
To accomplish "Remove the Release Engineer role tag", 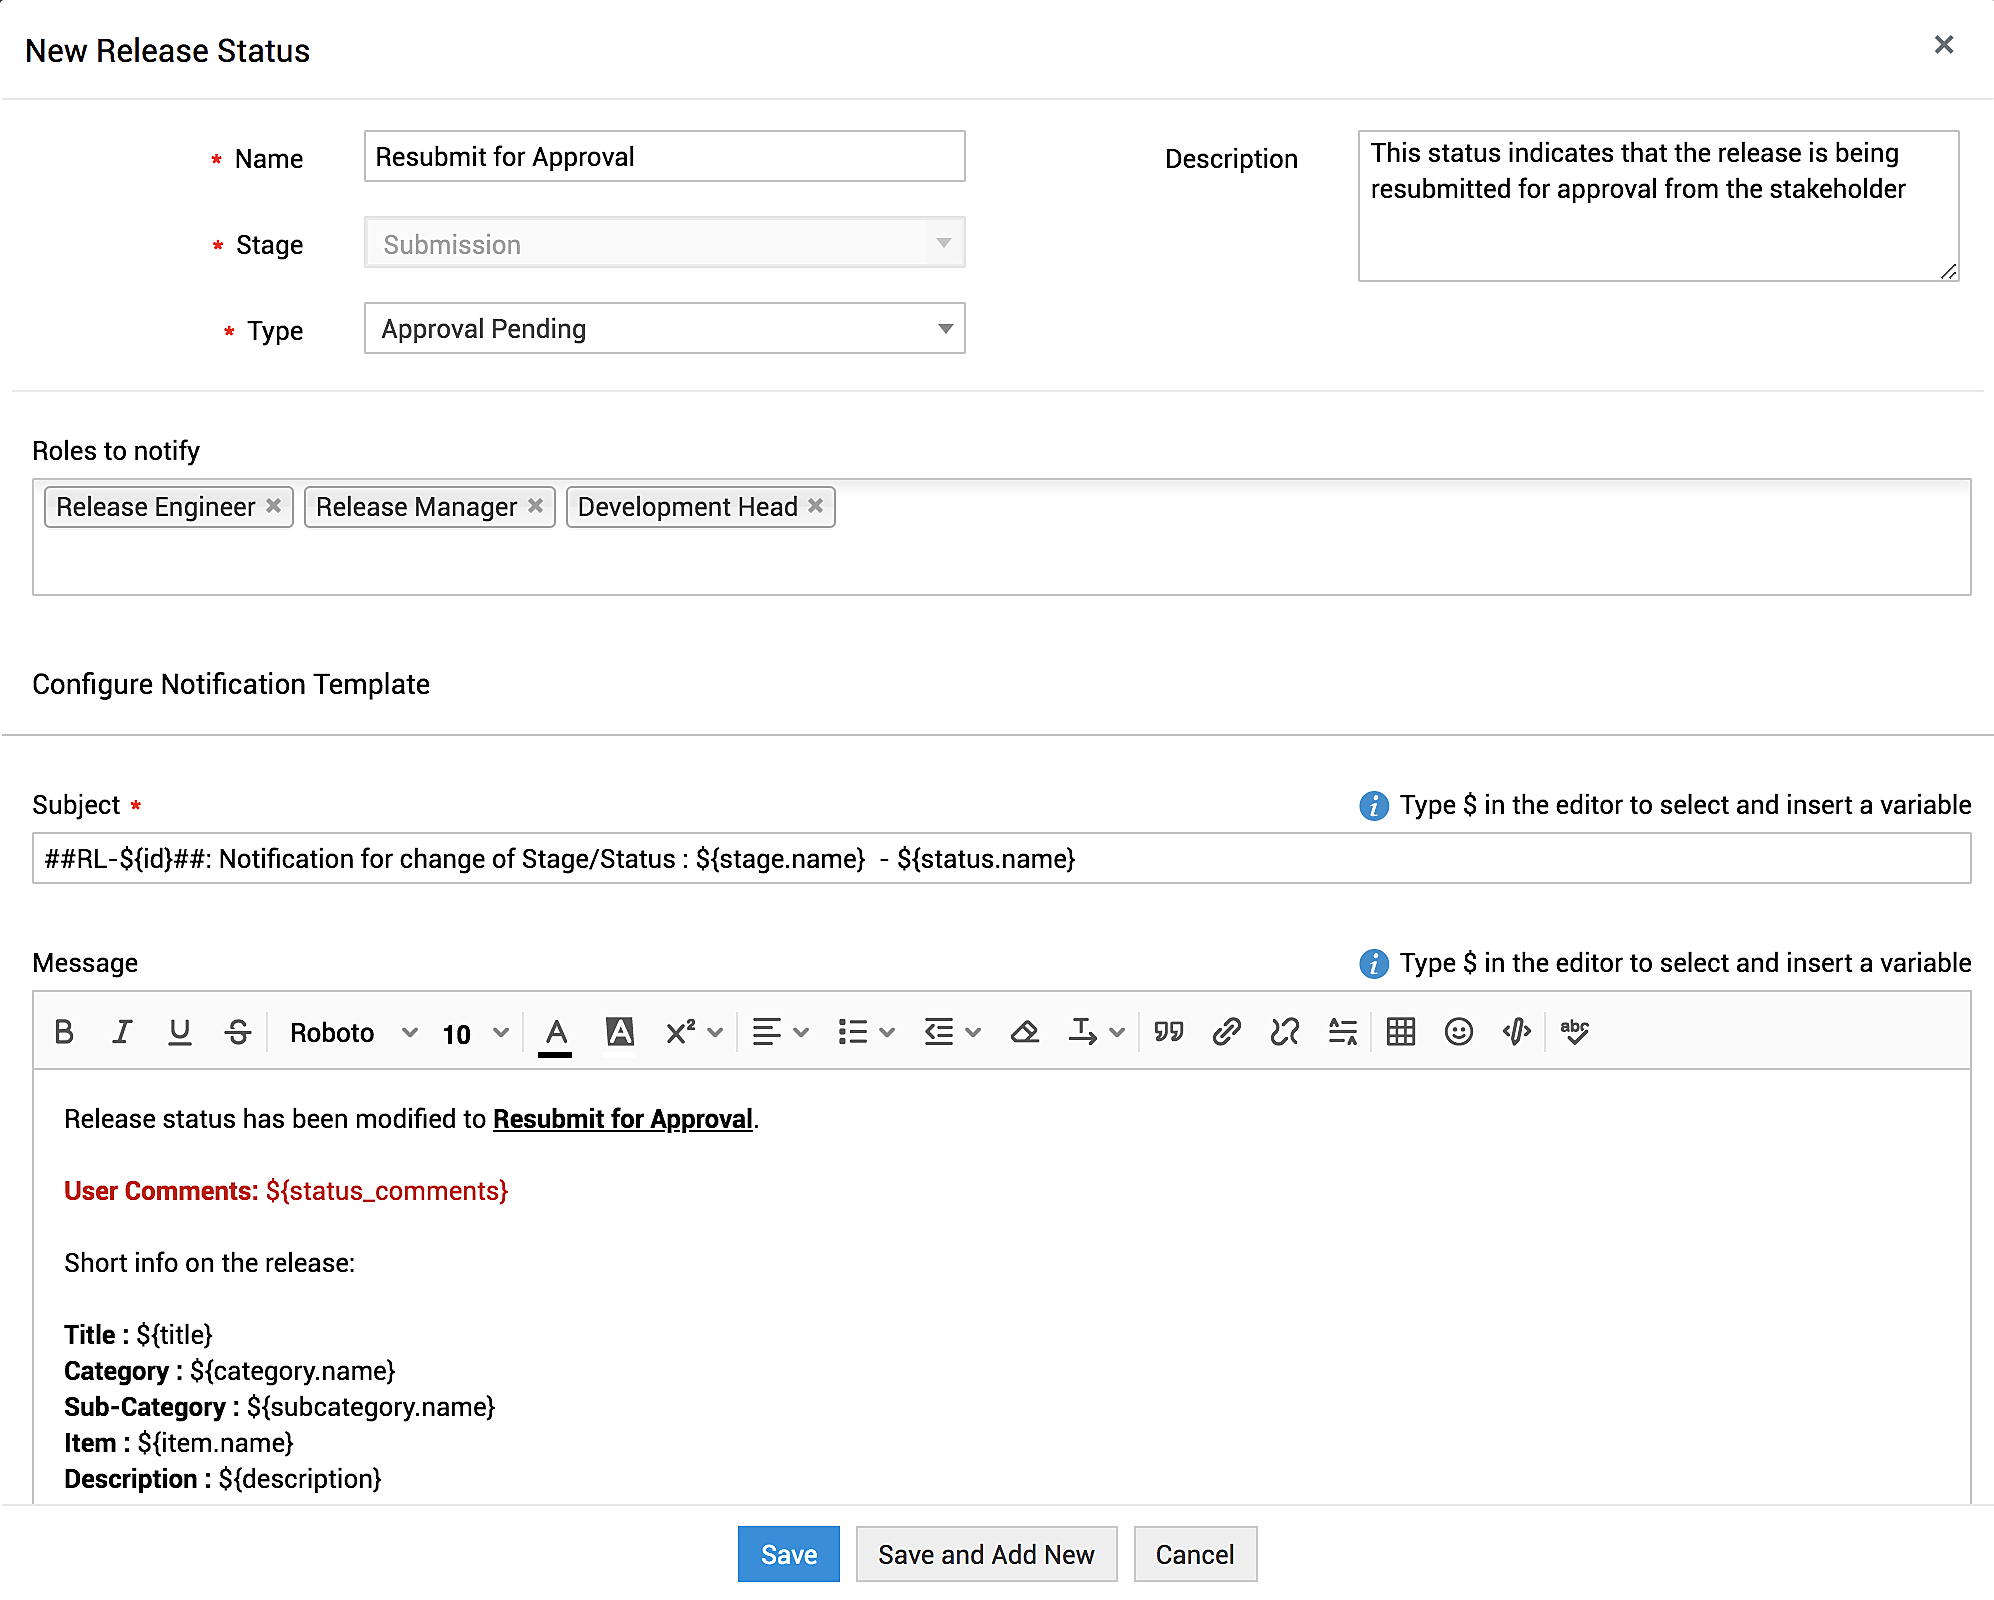I will pyautogui.click(x=273, y=506).
